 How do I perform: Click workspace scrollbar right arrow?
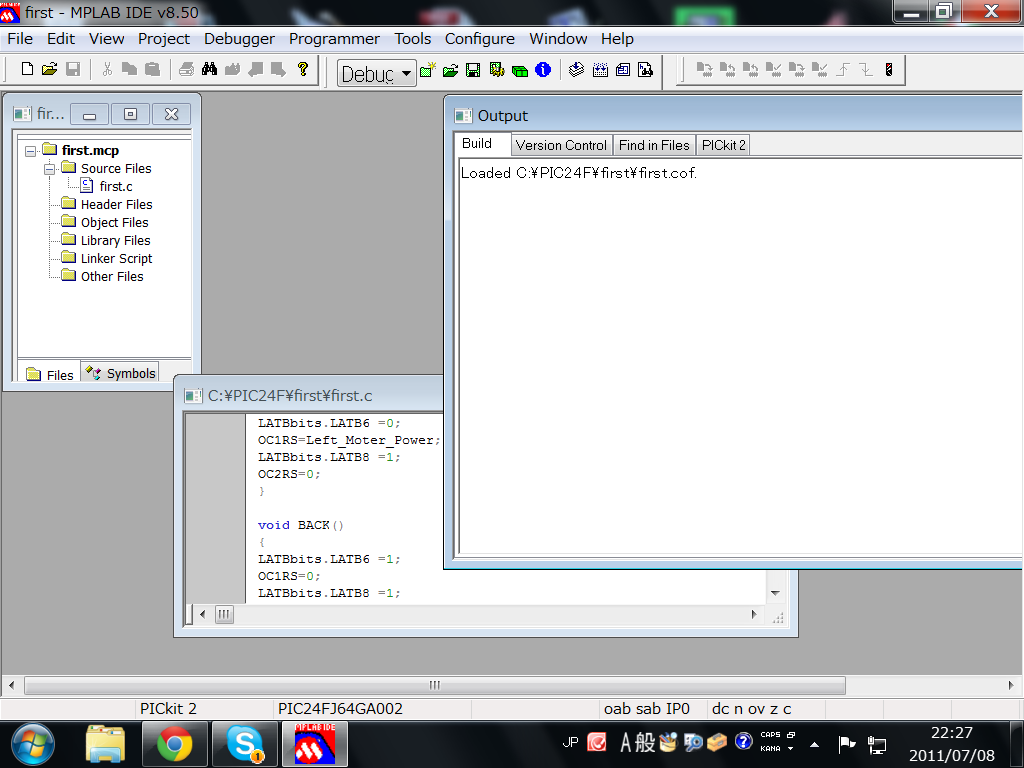(1011, 685)
